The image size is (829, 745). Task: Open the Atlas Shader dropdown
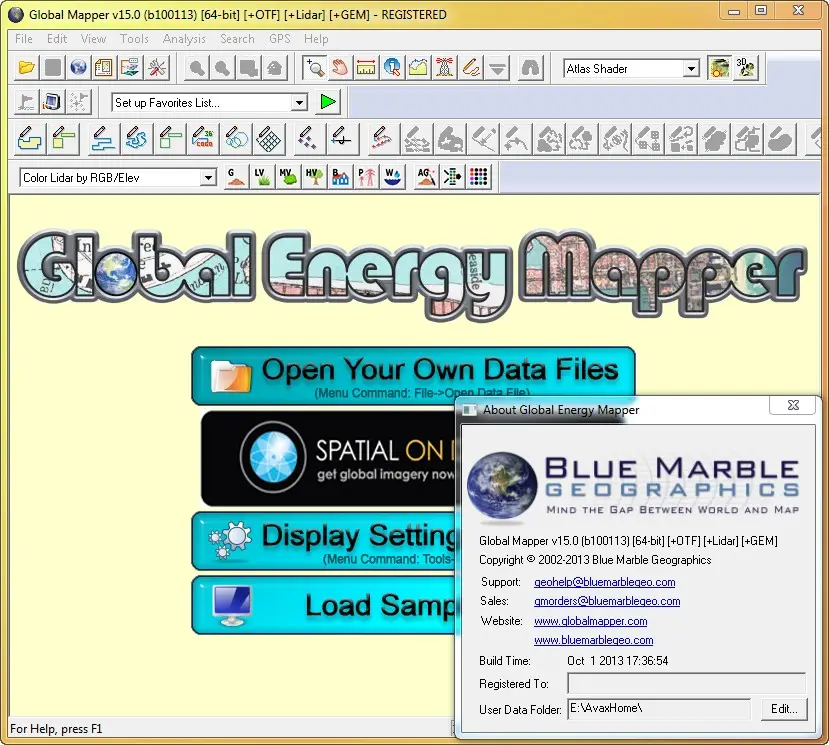690,69
